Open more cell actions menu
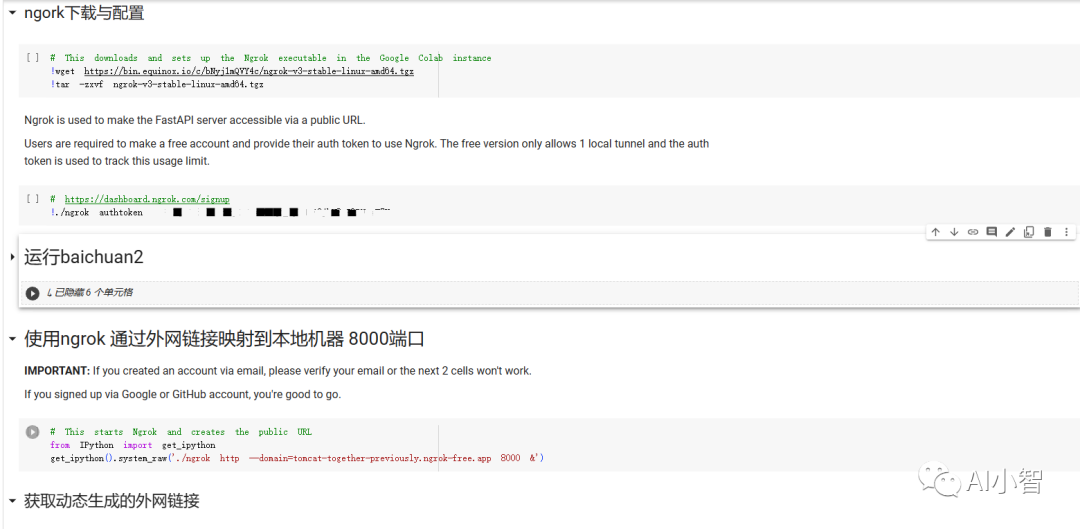The width and height of the screenshot is (1080, 529). tap(1066, 232)
